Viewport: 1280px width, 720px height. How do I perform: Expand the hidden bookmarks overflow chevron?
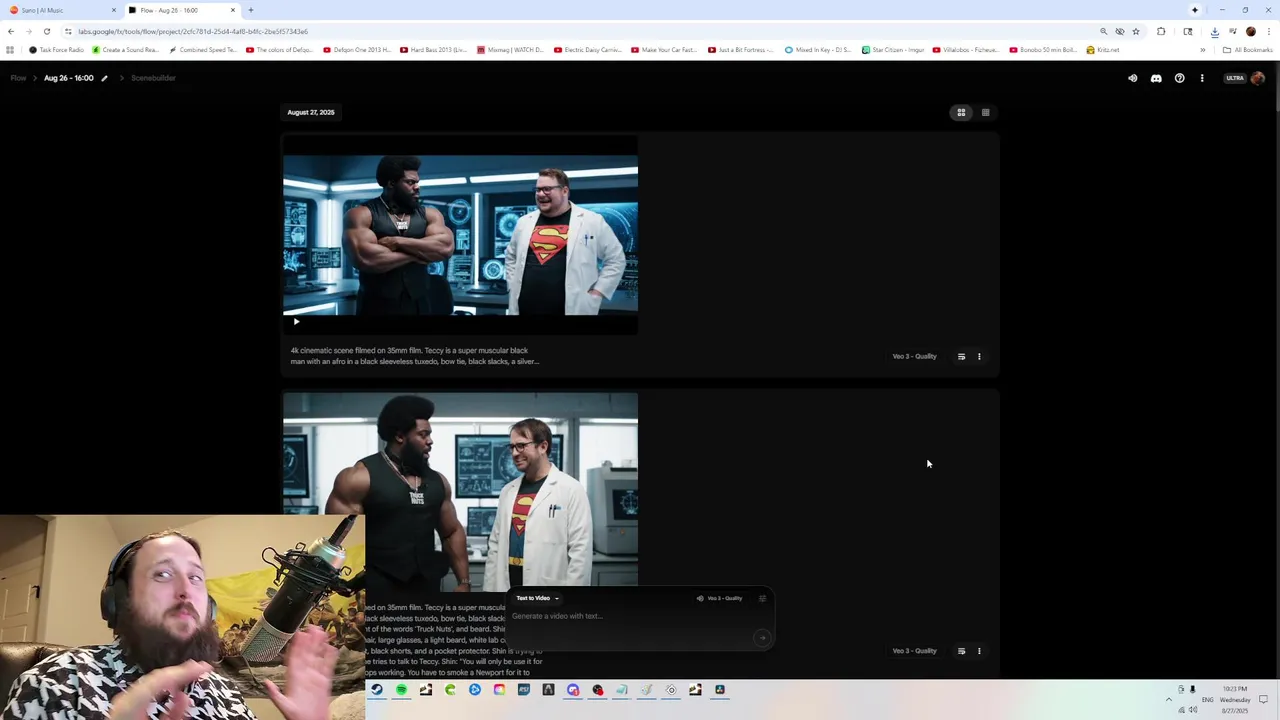(1202, 50)
